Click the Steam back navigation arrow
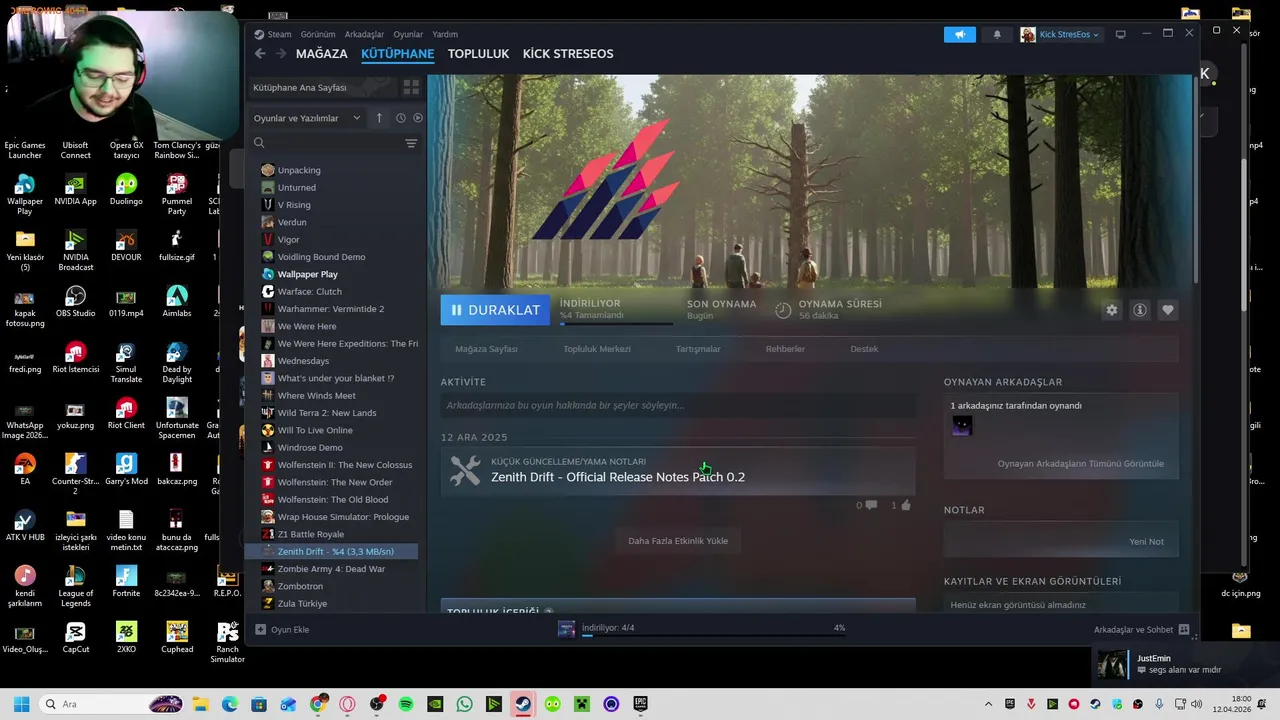Screen dimensions: 1280x720 tap(260, 54)
